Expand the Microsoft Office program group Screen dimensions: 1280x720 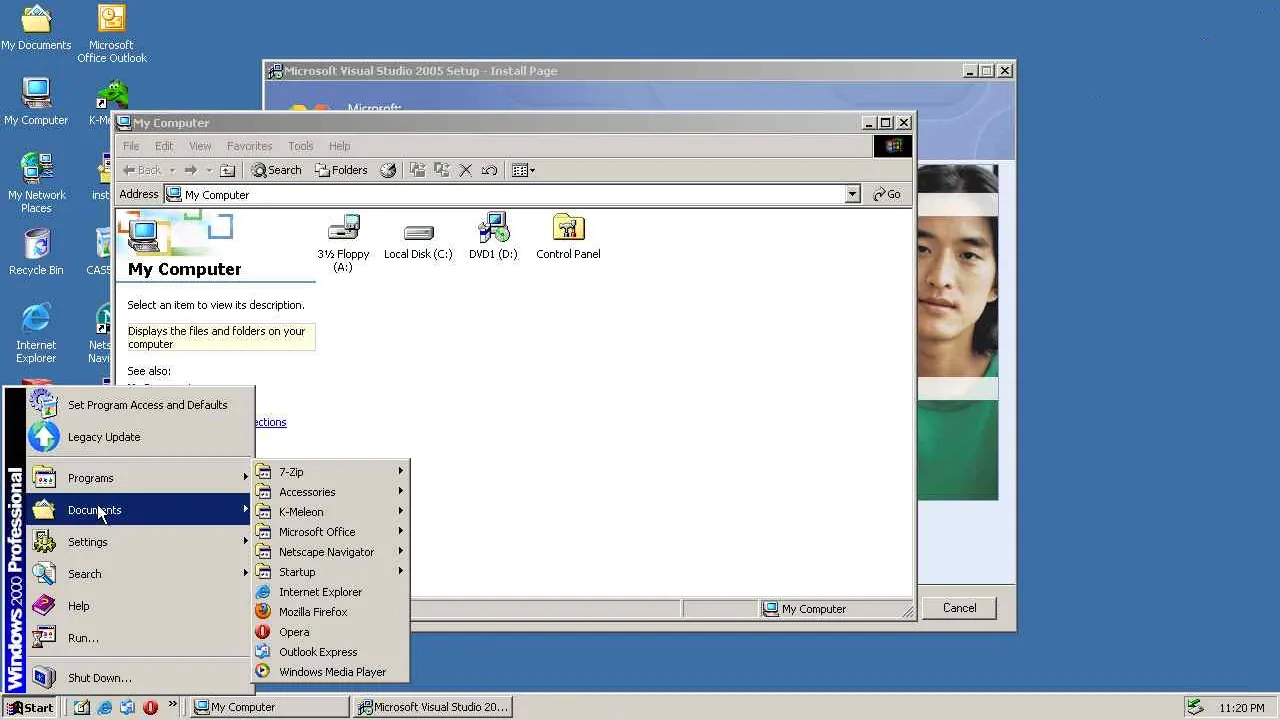[x=331, y=532]
